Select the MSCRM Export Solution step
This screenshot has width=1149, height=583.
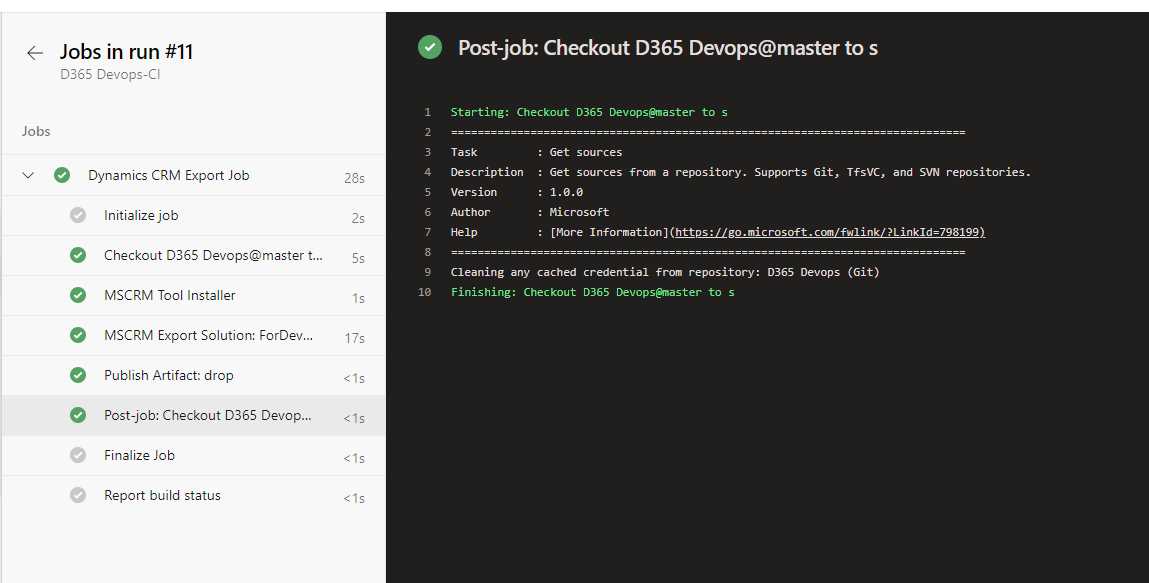[x=193, y=335]
